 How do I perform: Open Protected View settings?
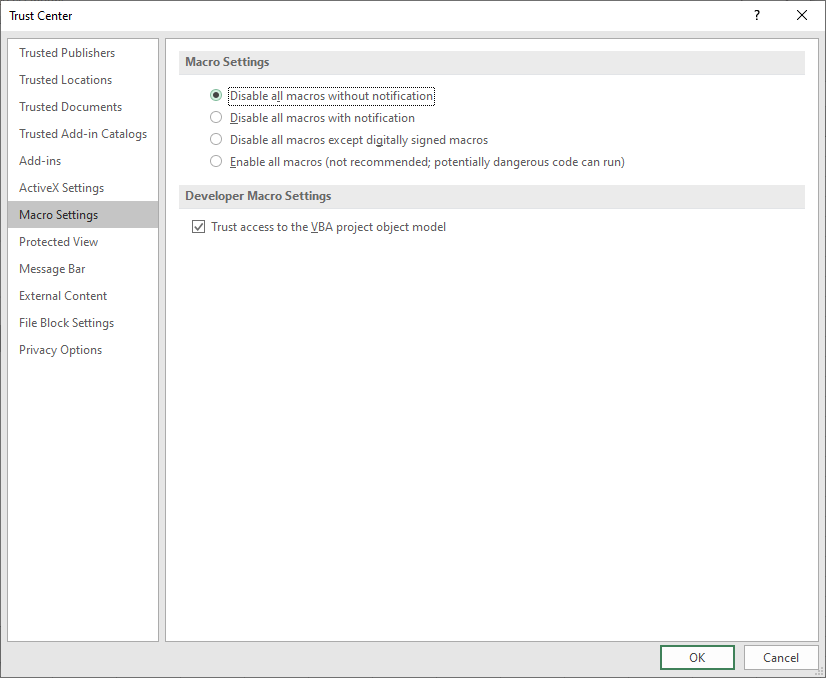(x=58, y=241)
